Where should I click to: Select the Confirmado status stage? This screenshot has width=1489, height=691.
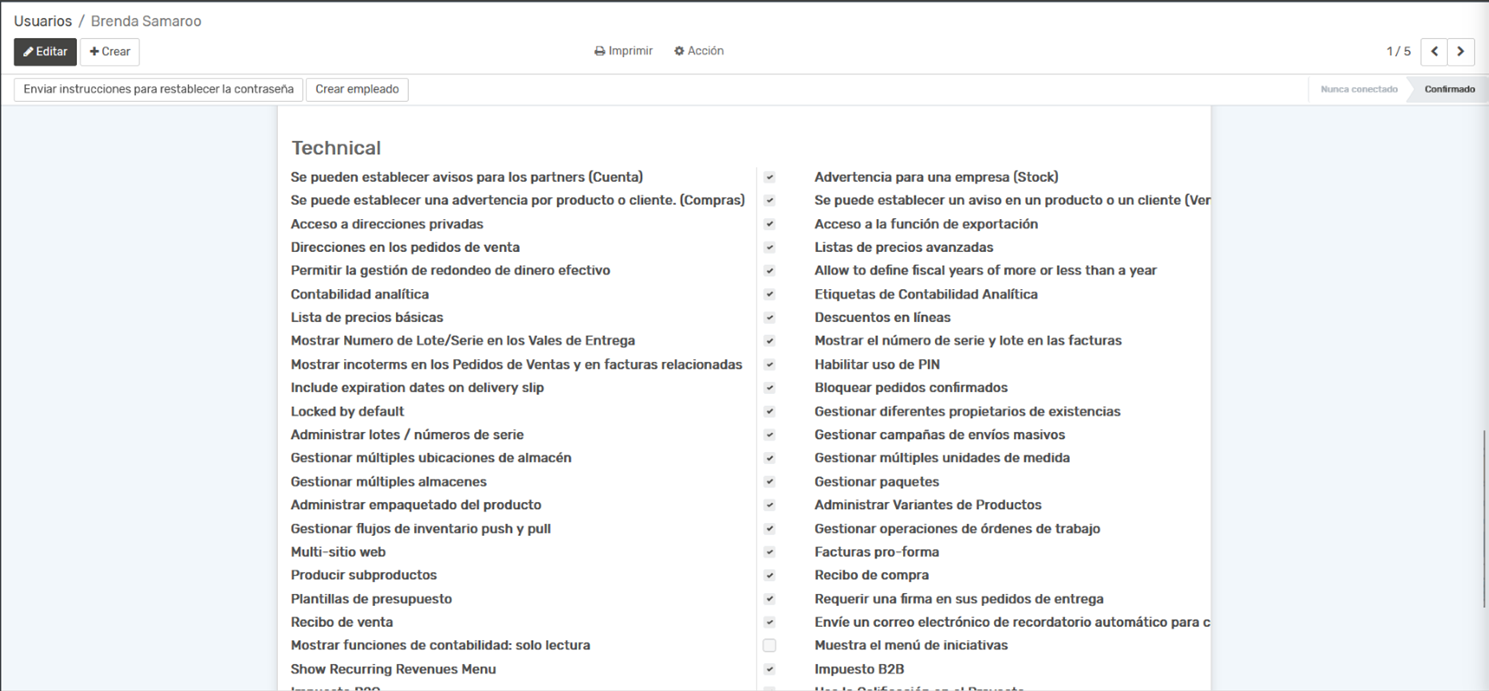tap(1449, 89)
